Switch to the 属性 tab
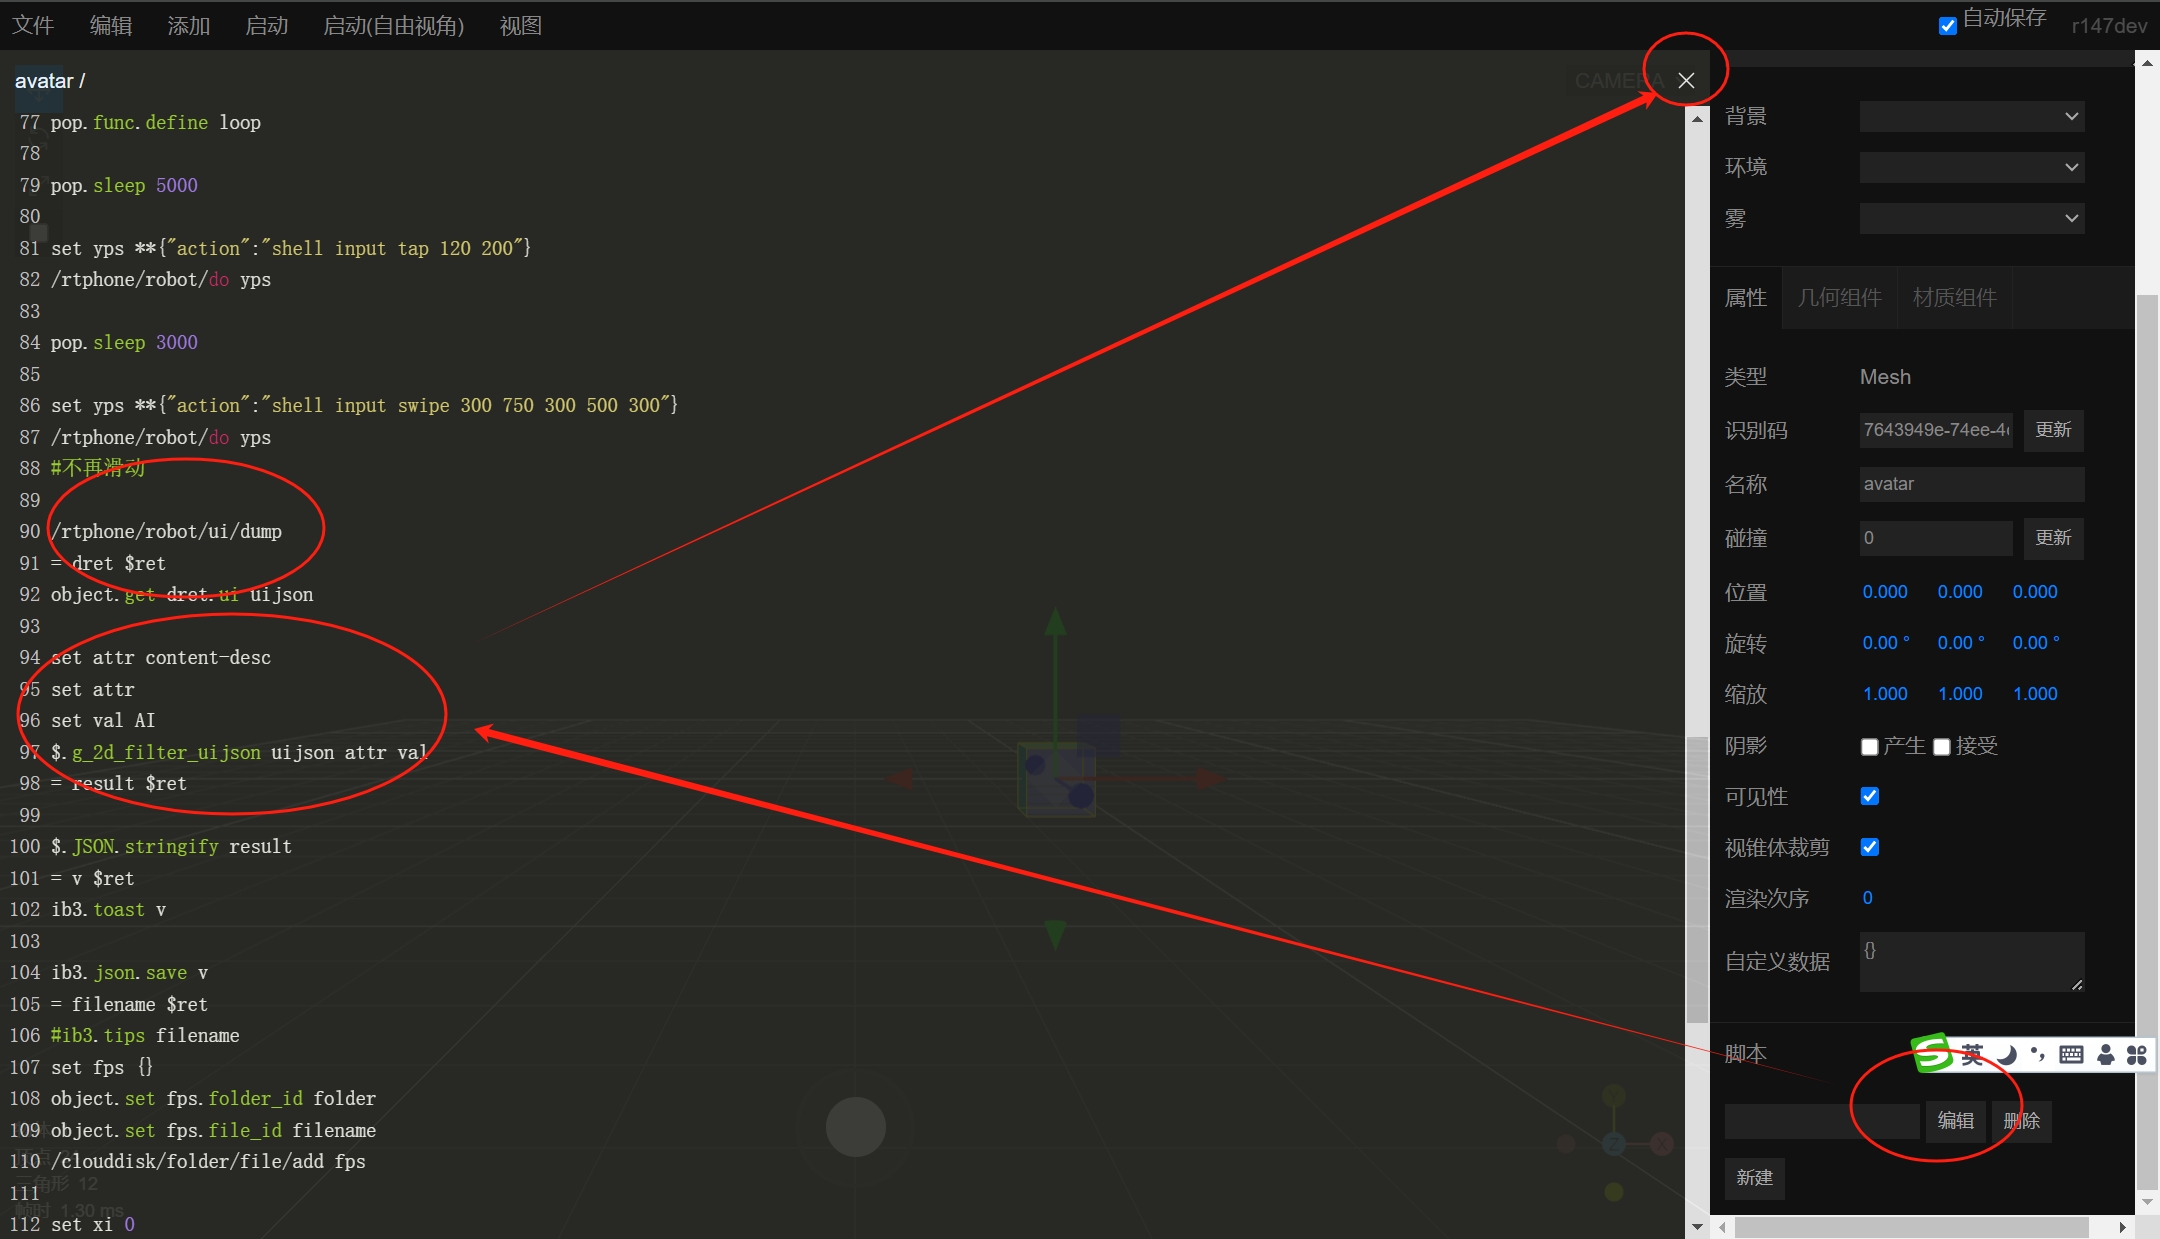The height and width of the screenshot is (1239, 2160). pyautogui.click(x=1746, y=297)
